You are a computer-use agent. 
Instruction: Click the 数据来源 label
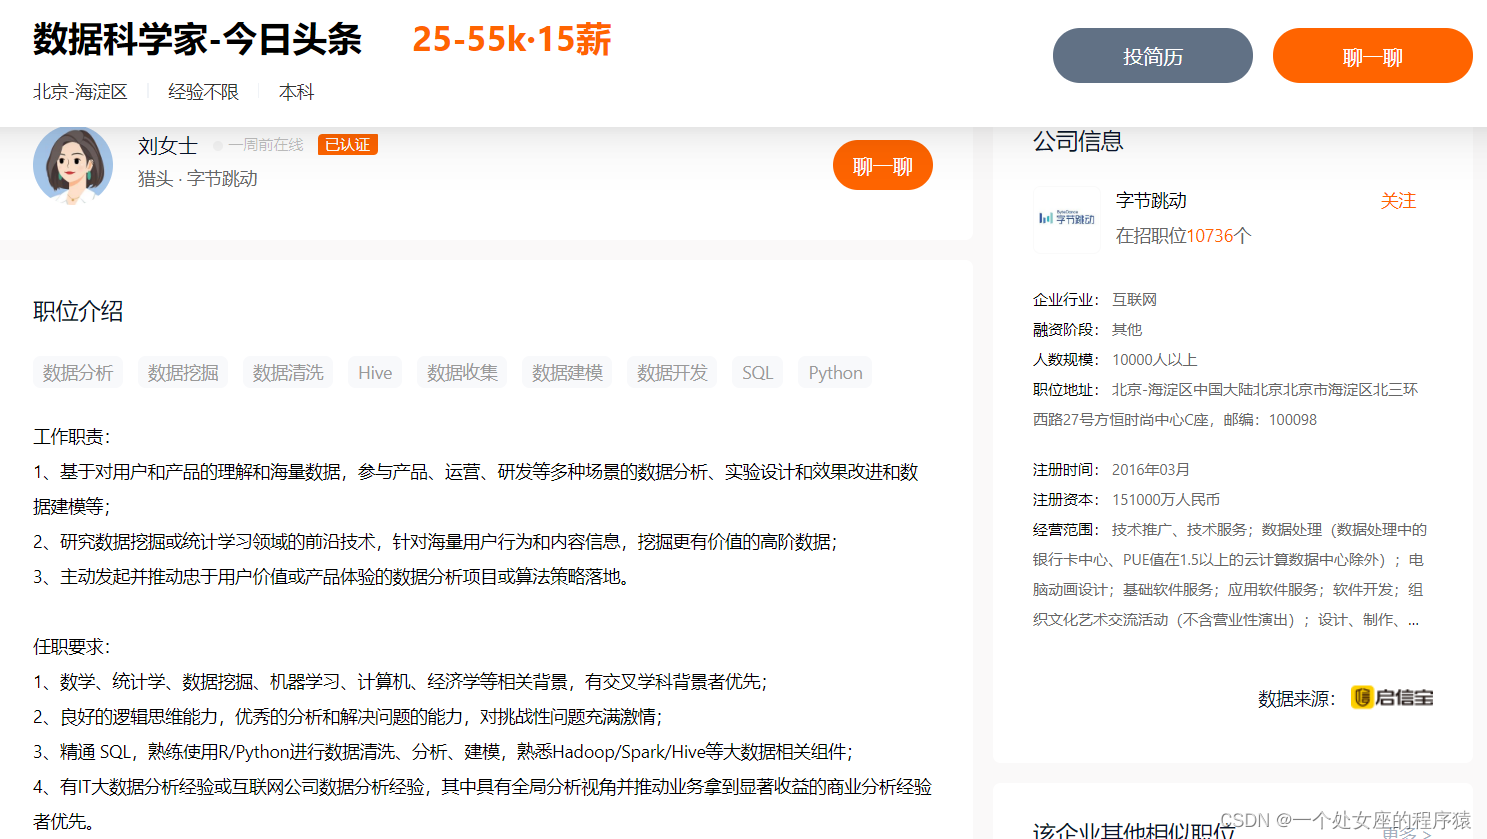1296,698
